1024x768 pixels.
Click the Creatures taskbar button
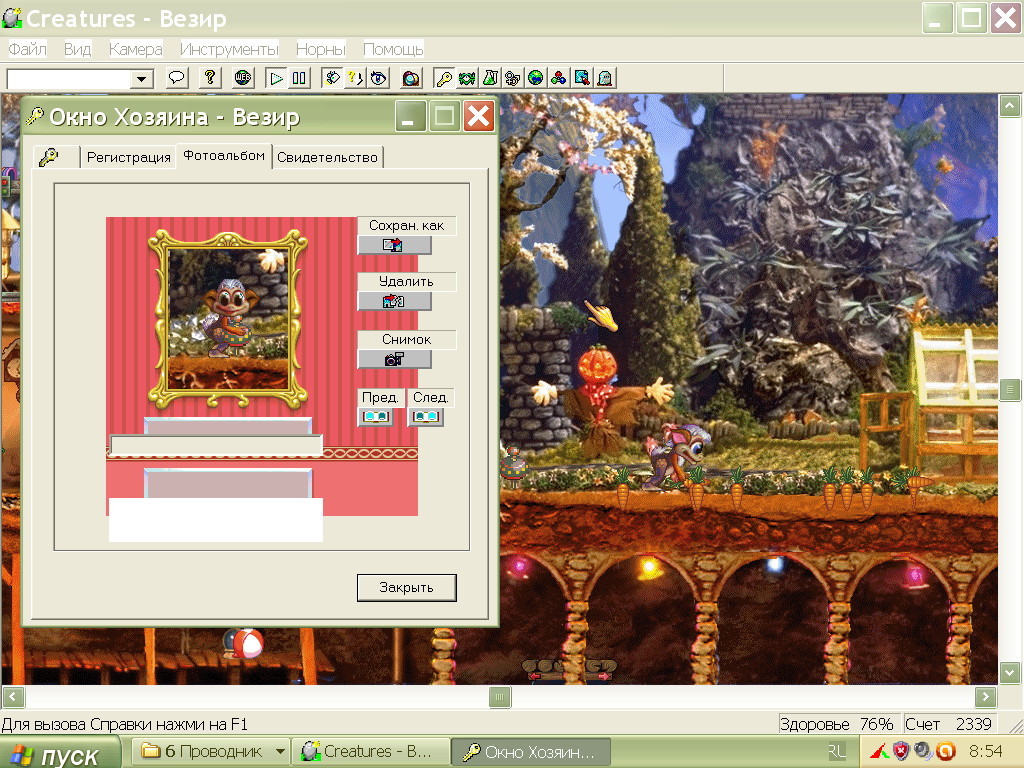(x=371, y=752)
